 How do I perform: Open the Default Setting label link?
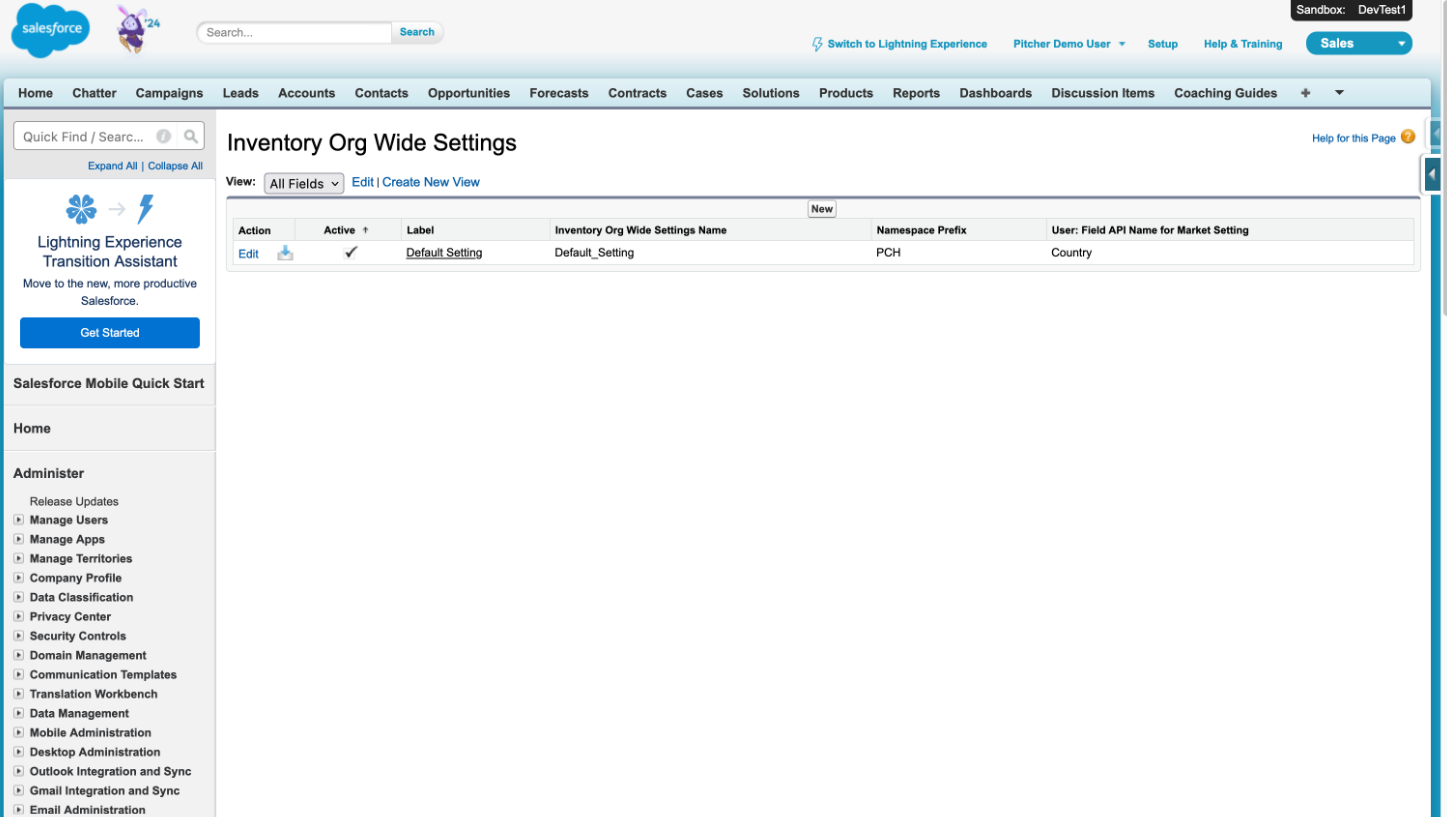pyautogui.click(x=444, y=253)
